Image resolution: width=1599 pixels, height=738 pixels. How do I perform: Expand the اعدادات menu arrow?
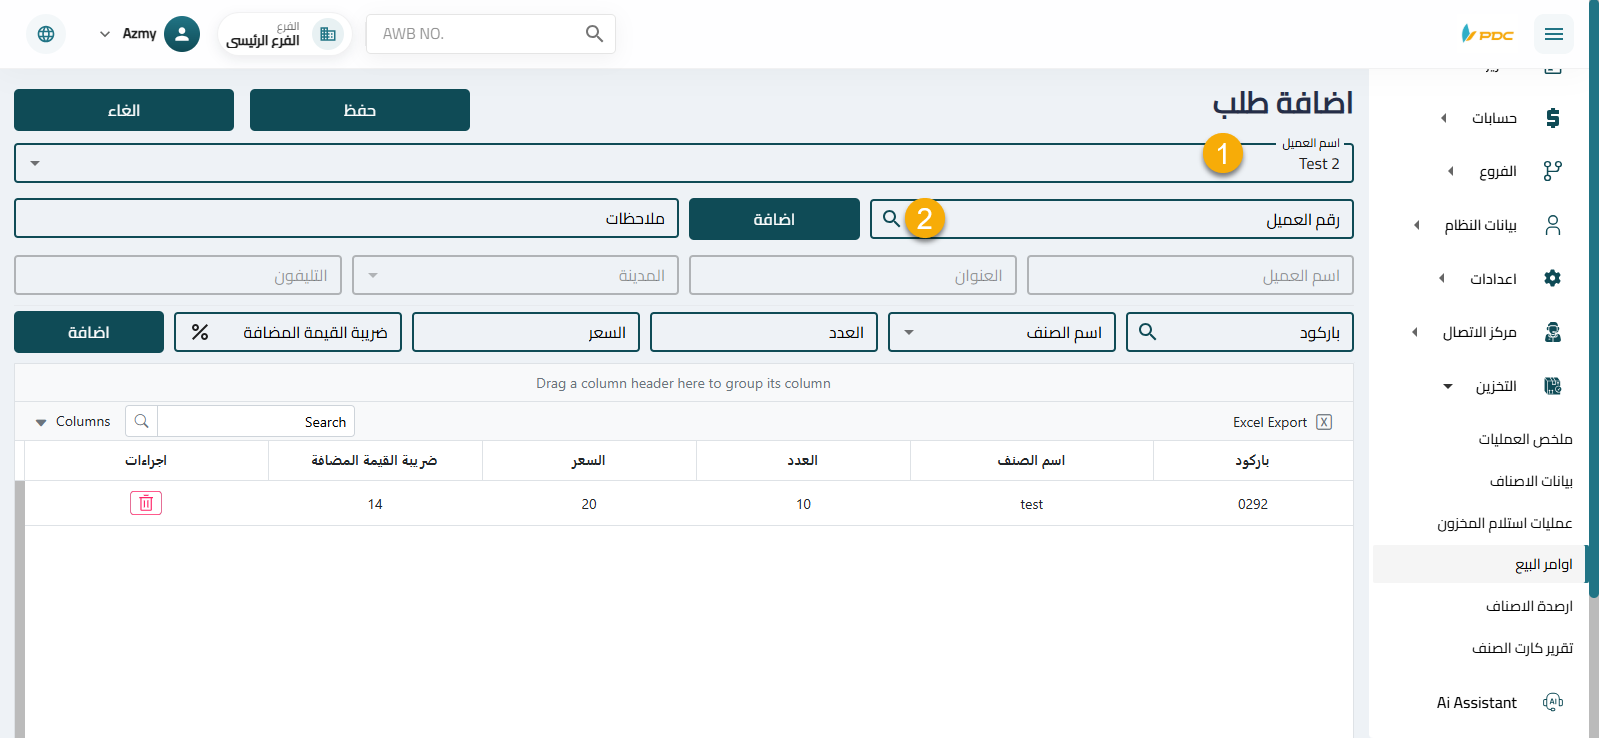[1441, 278]
